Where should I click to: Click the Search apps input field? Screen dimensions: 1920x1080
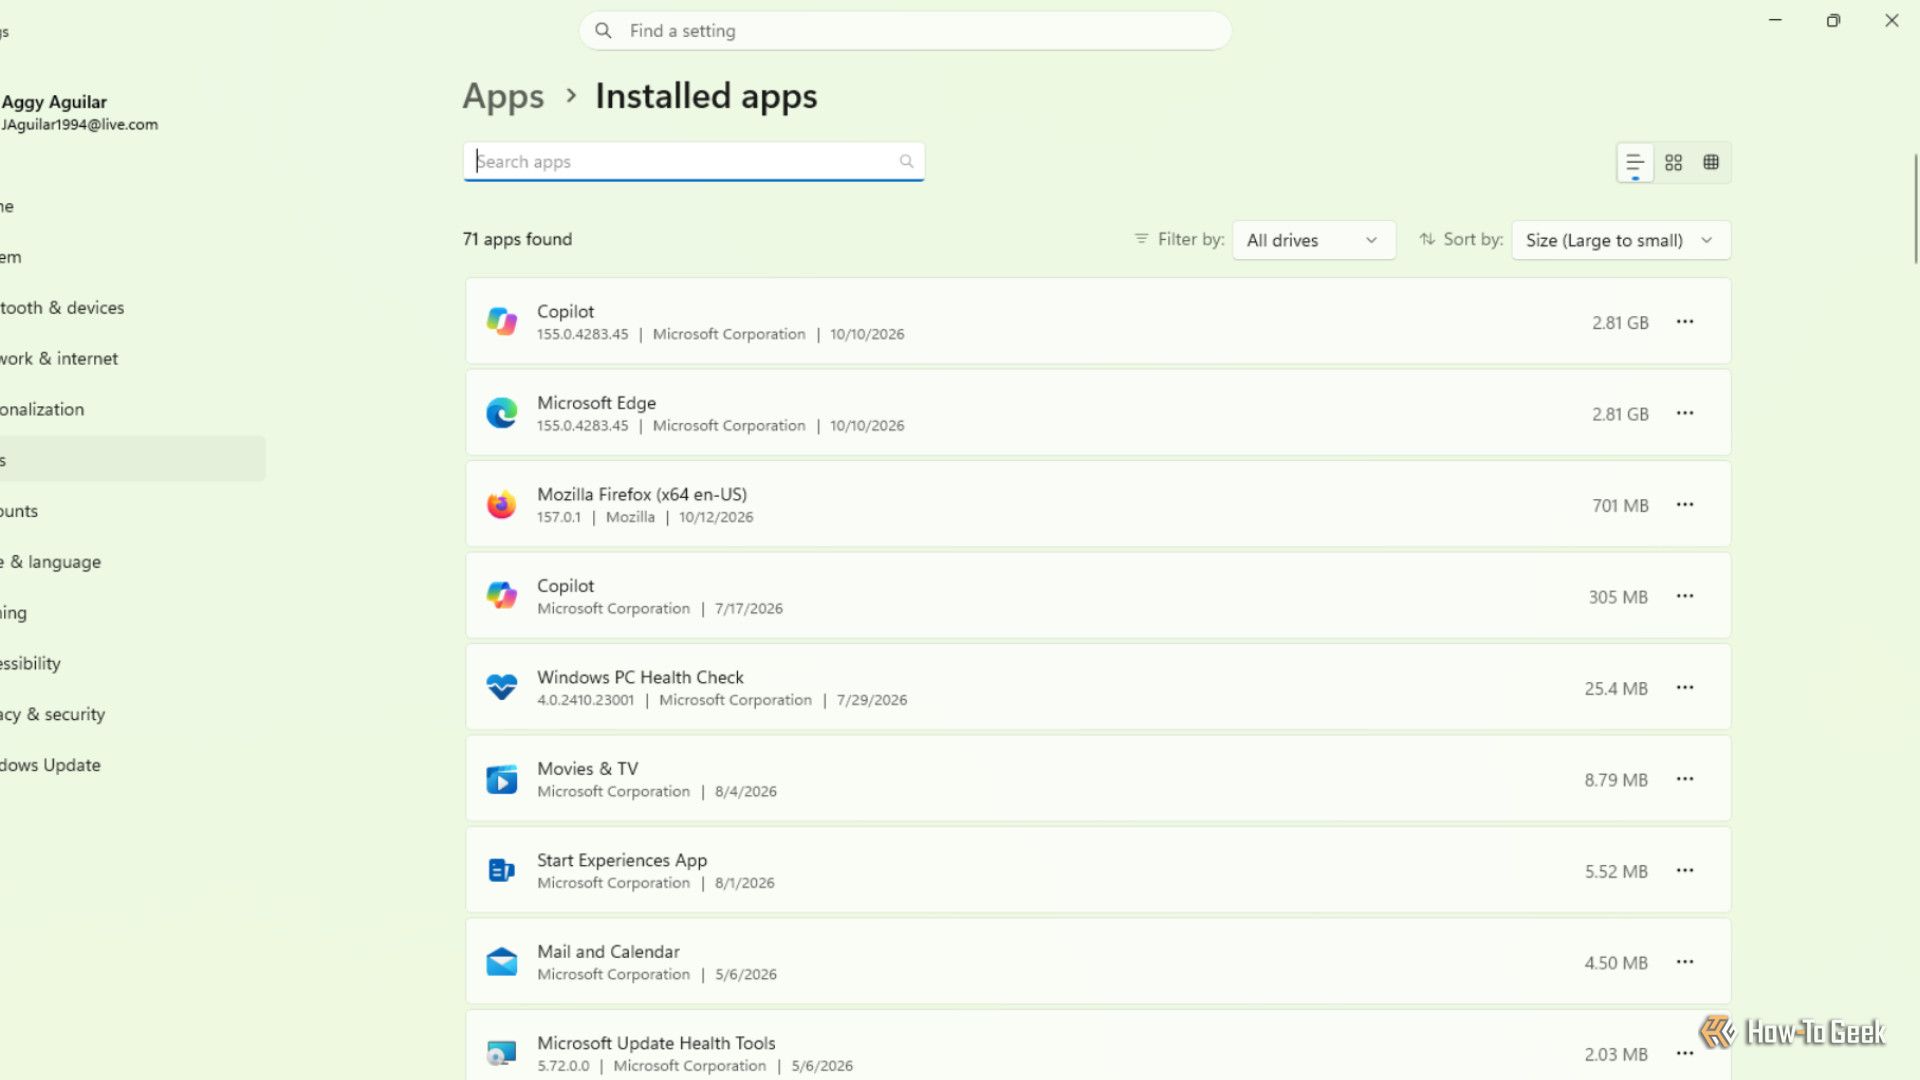point(693,161)
